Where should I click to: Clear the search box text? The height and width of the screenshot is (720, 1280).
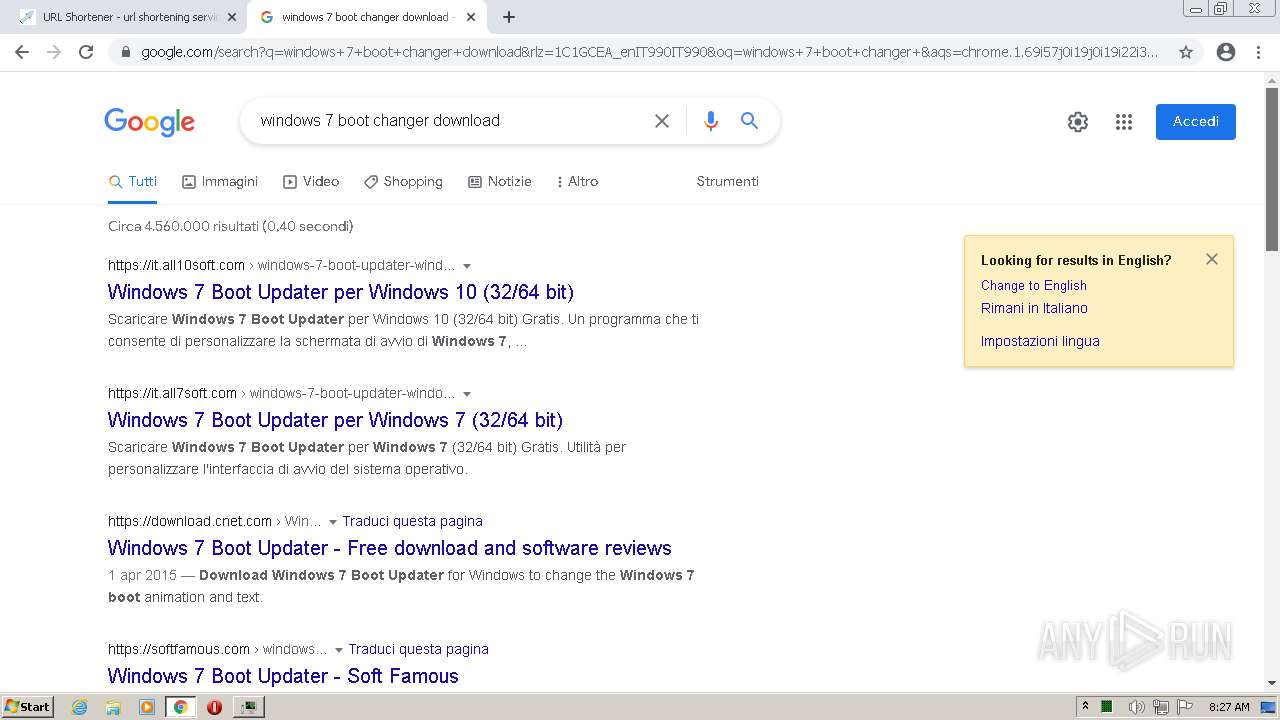pos(662,121)
